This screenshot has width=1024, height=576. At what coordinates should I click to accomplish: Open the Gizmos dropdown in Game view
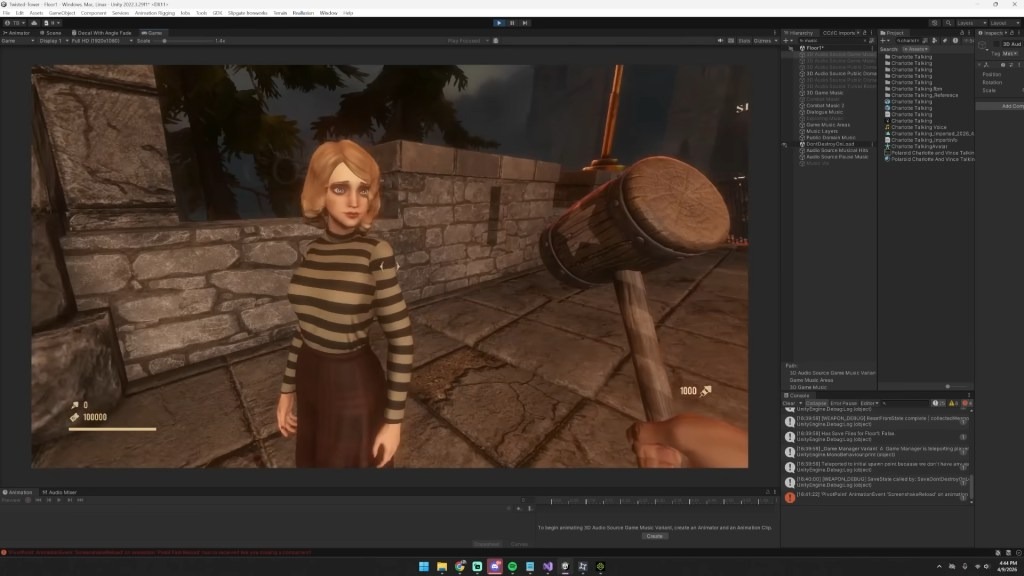[x=765, y=40]
